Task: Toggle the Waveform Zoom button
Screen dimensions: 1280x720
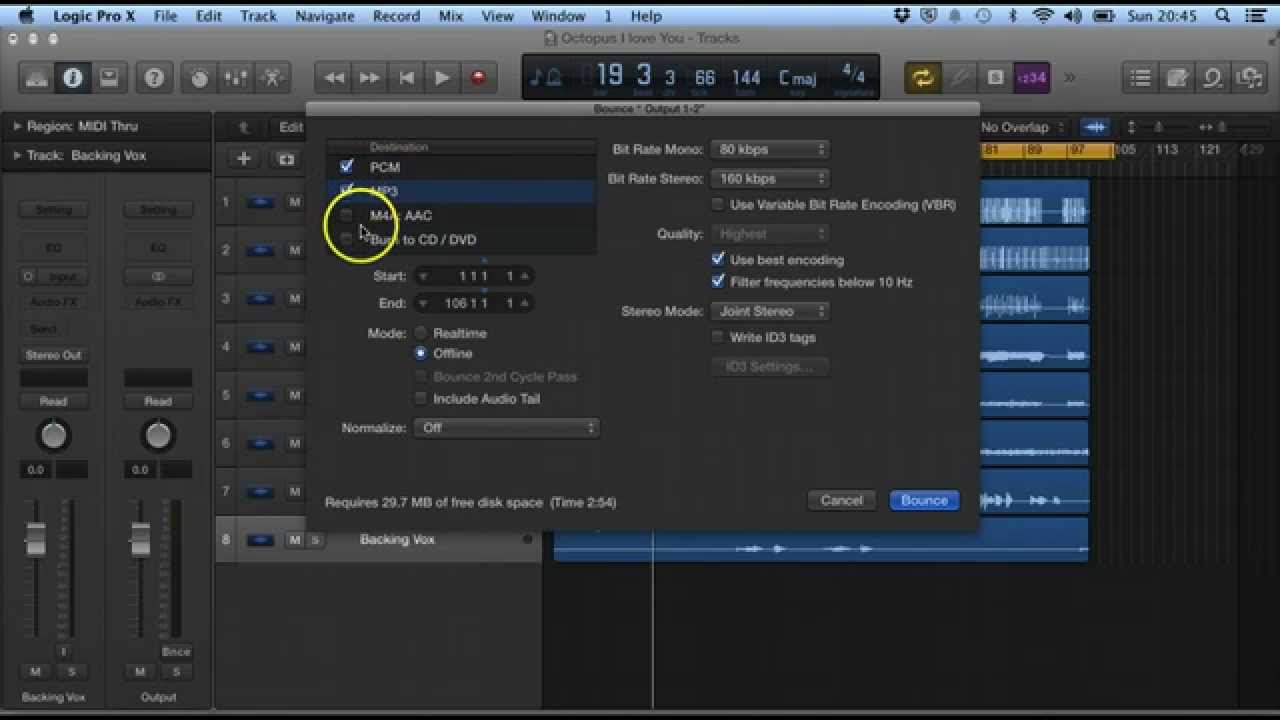Action: point(1096,127)
